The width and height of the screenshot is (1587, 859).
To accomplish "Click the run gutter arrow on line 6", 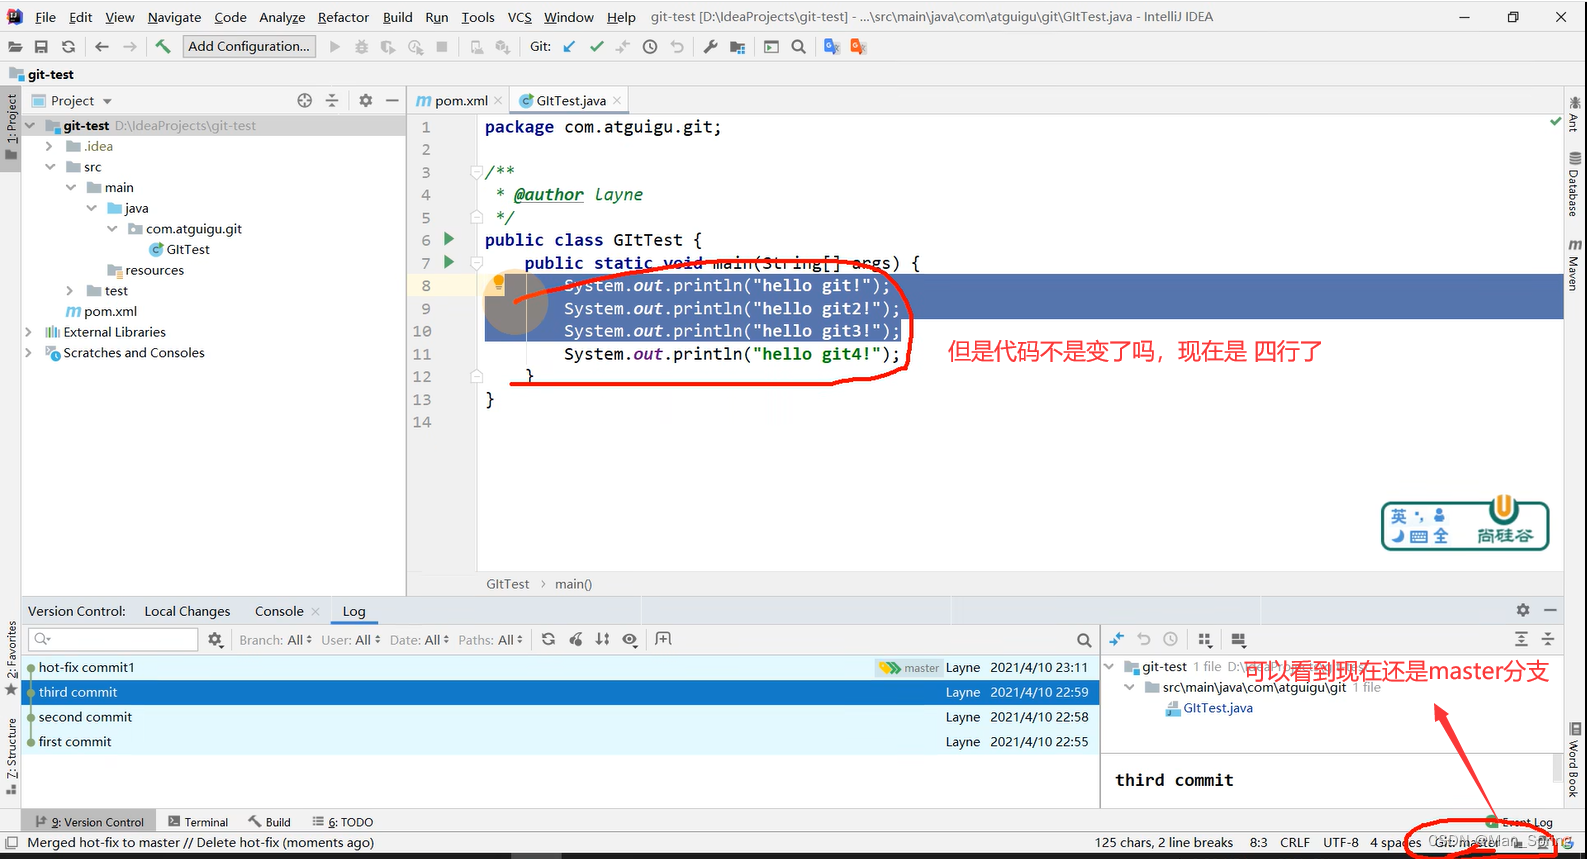I will pos(449,239).
